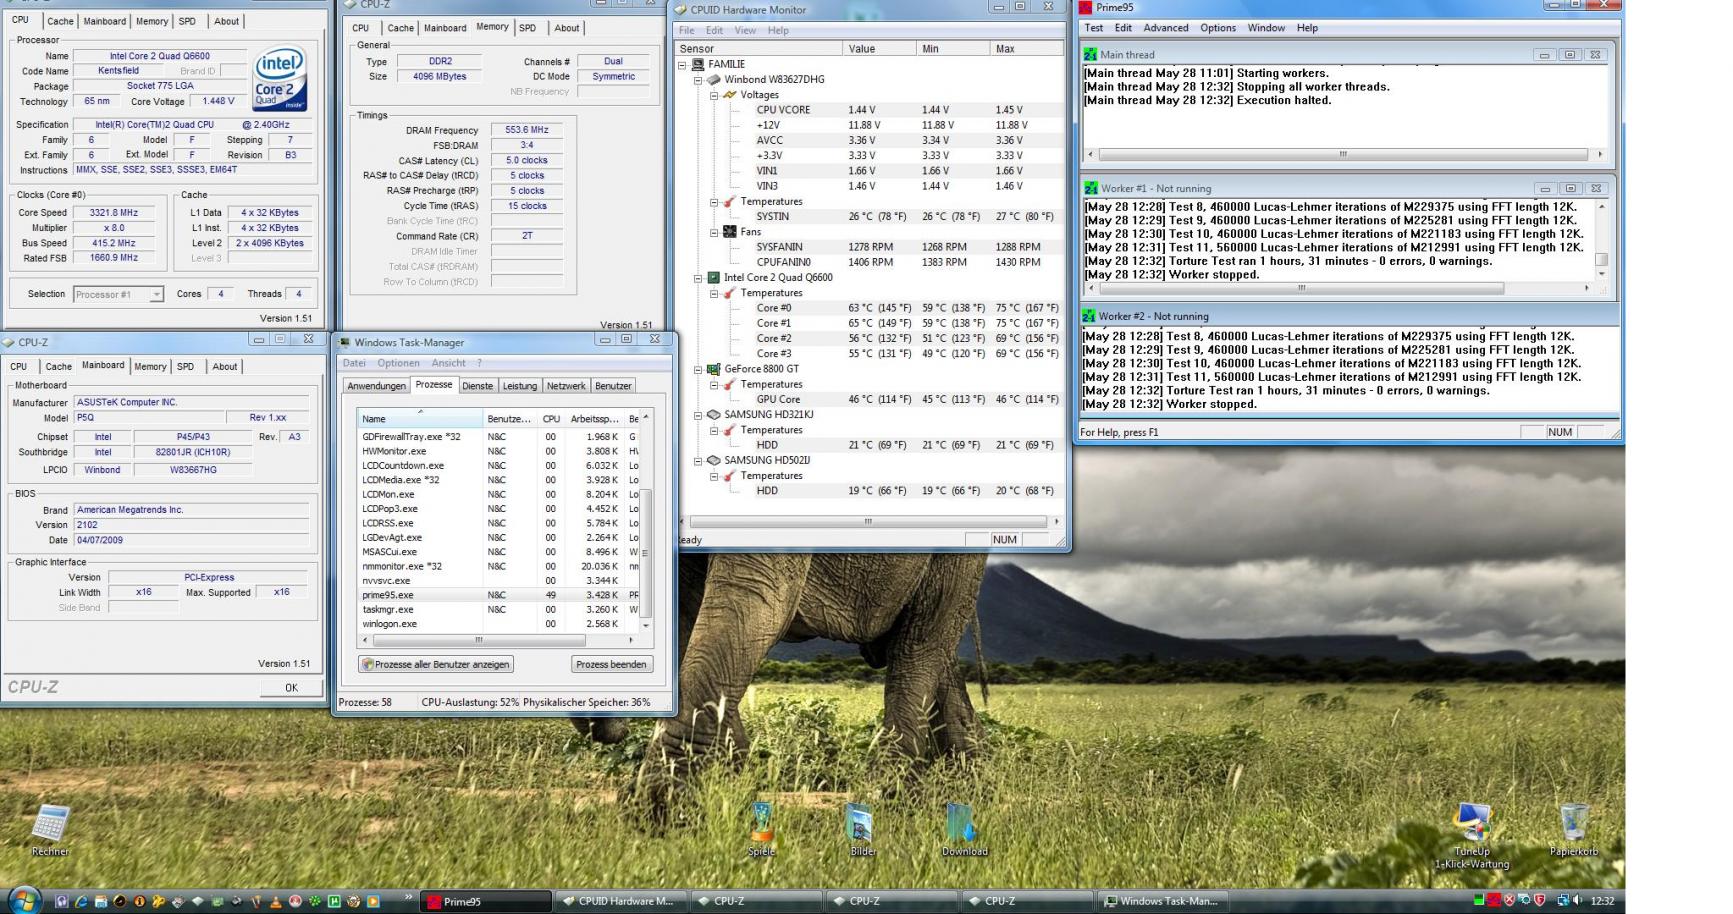Image resolution: width=1733 pixels, height=914 pixels.
Task: Click the Windows Start orb
Action: [24, 900]
